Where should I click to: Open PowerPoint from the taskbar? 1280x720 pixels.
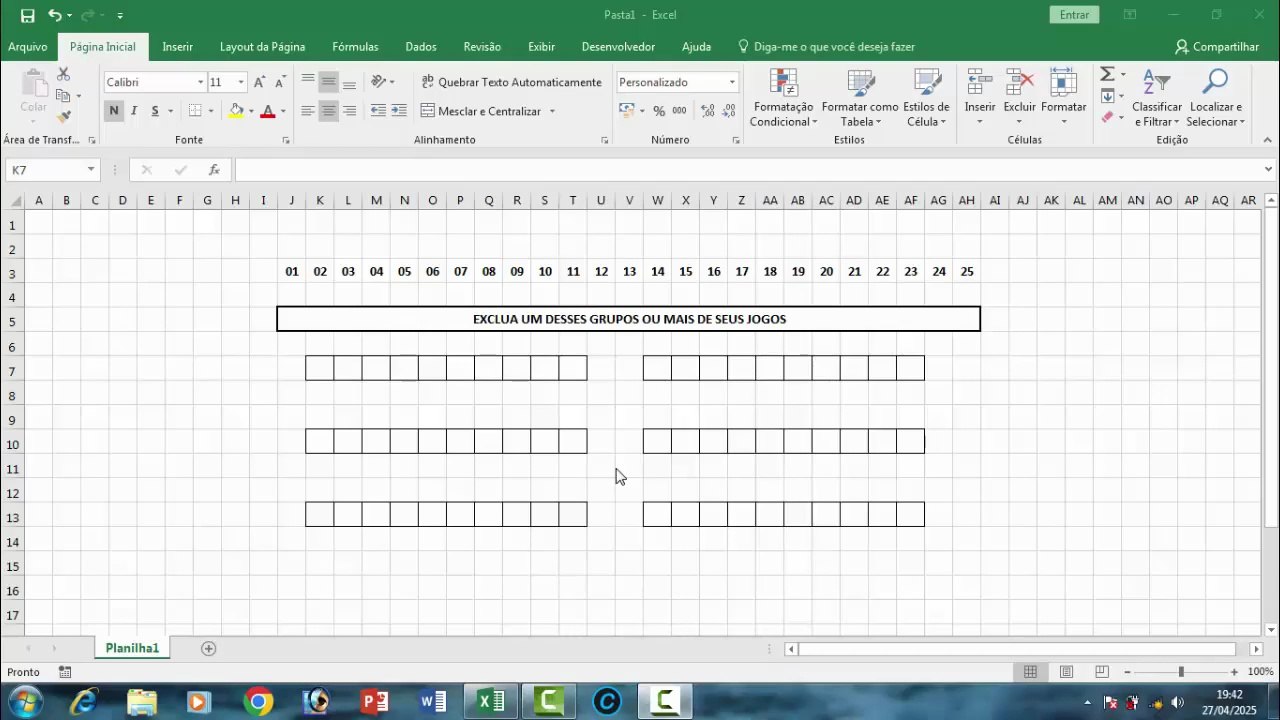(x=375, y=701)
